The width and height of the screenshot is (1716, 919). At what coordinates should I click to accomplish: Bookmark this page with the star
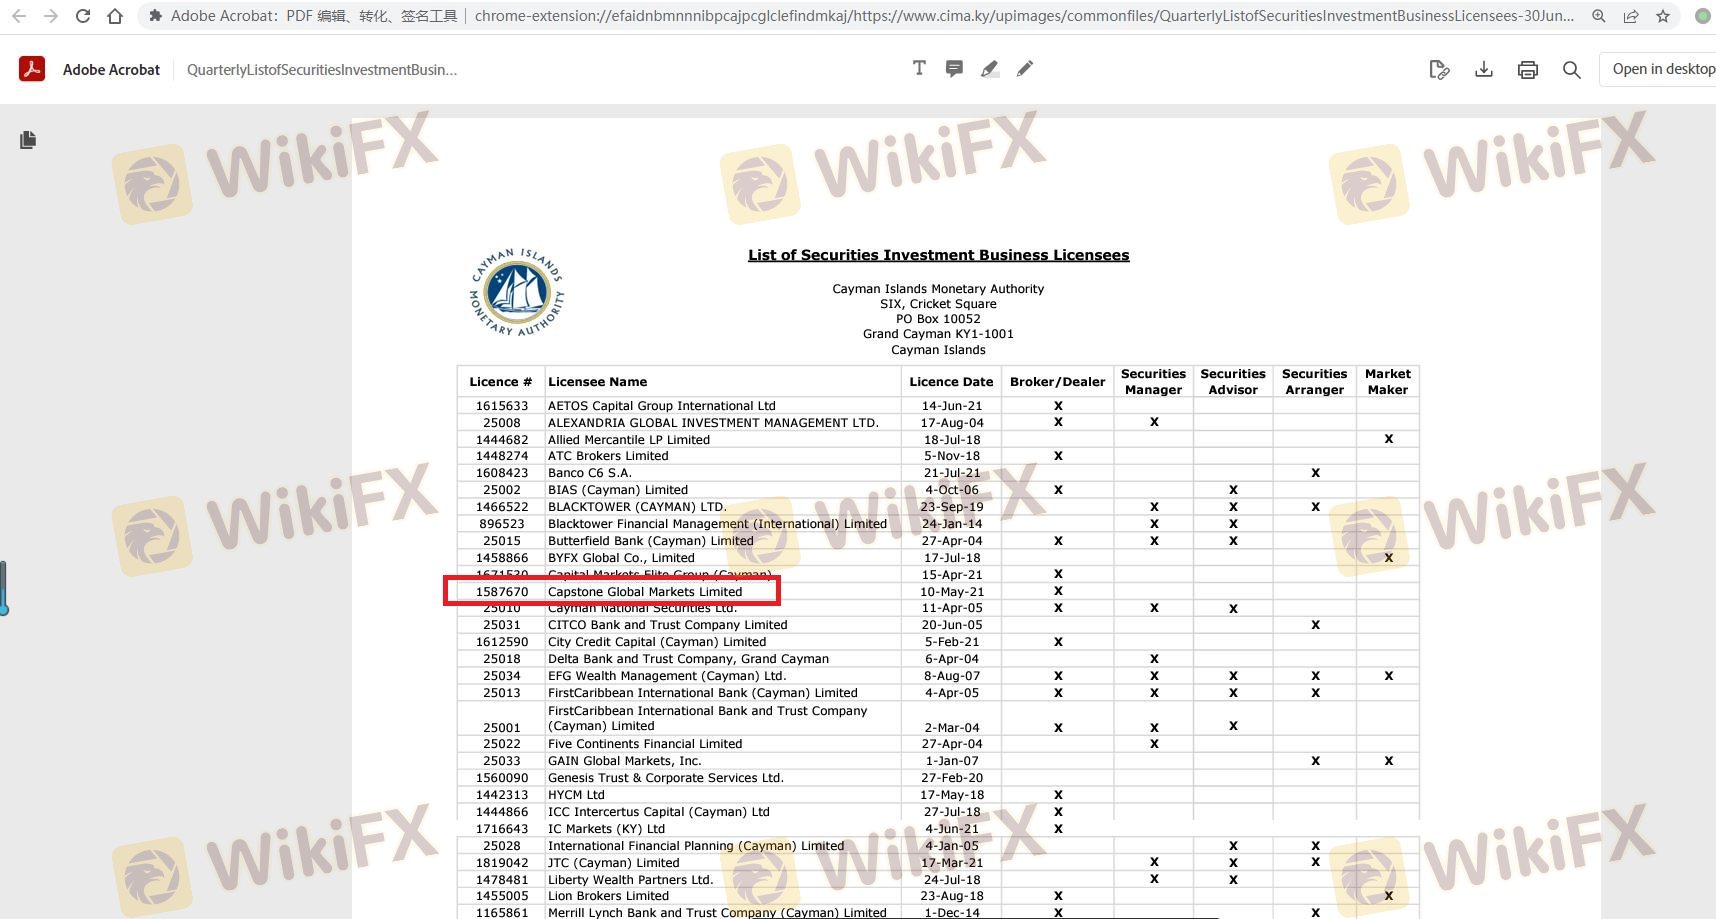[1663, 16]
